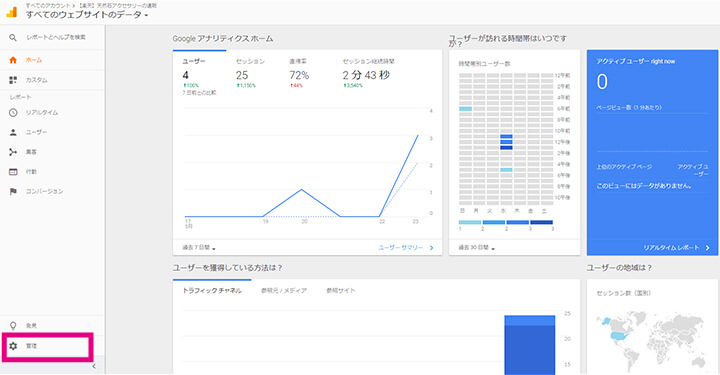The width and height of the screenshot is (720, 375).
Task: Collapse the left sidebar with chevron arrow
Action: tap(94, 366)
